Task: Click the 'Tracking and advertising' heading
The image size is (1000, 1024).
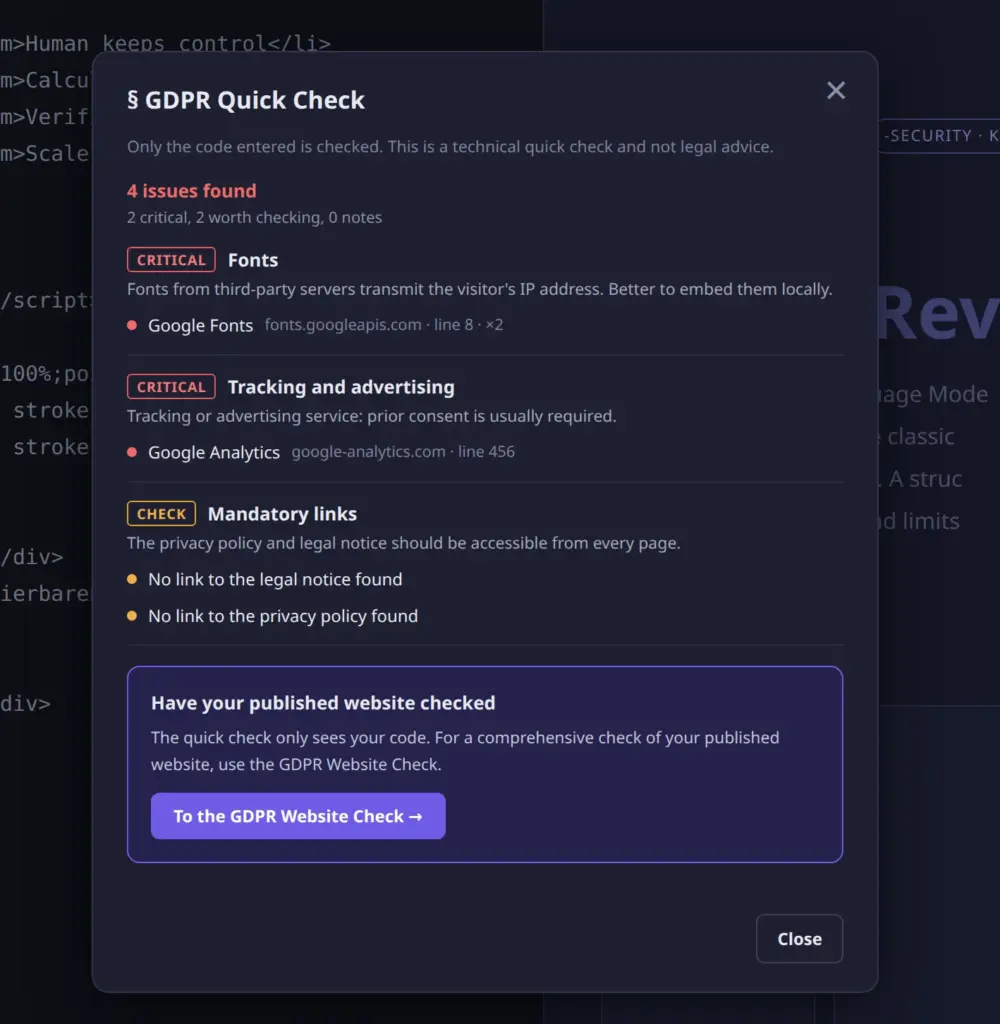Action: pos(341,387)
